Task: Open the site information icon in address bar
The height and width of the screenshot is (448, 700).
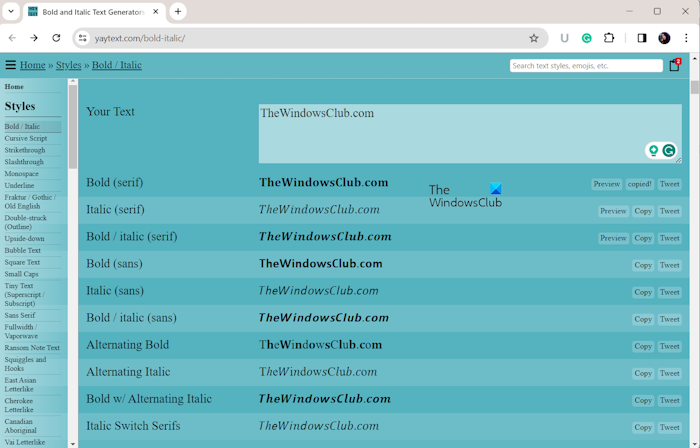Action: (x=83, y=38)
